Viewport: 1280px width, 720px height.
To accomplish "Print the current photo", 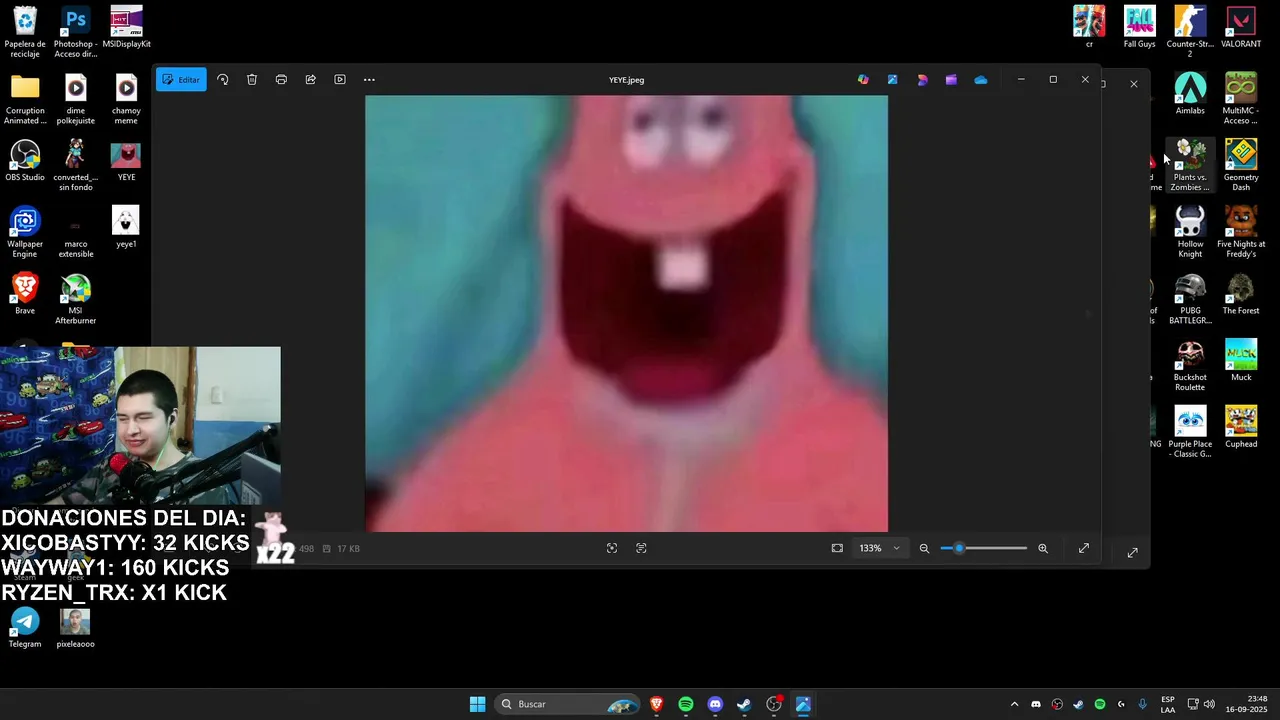I will pos(281,80).
